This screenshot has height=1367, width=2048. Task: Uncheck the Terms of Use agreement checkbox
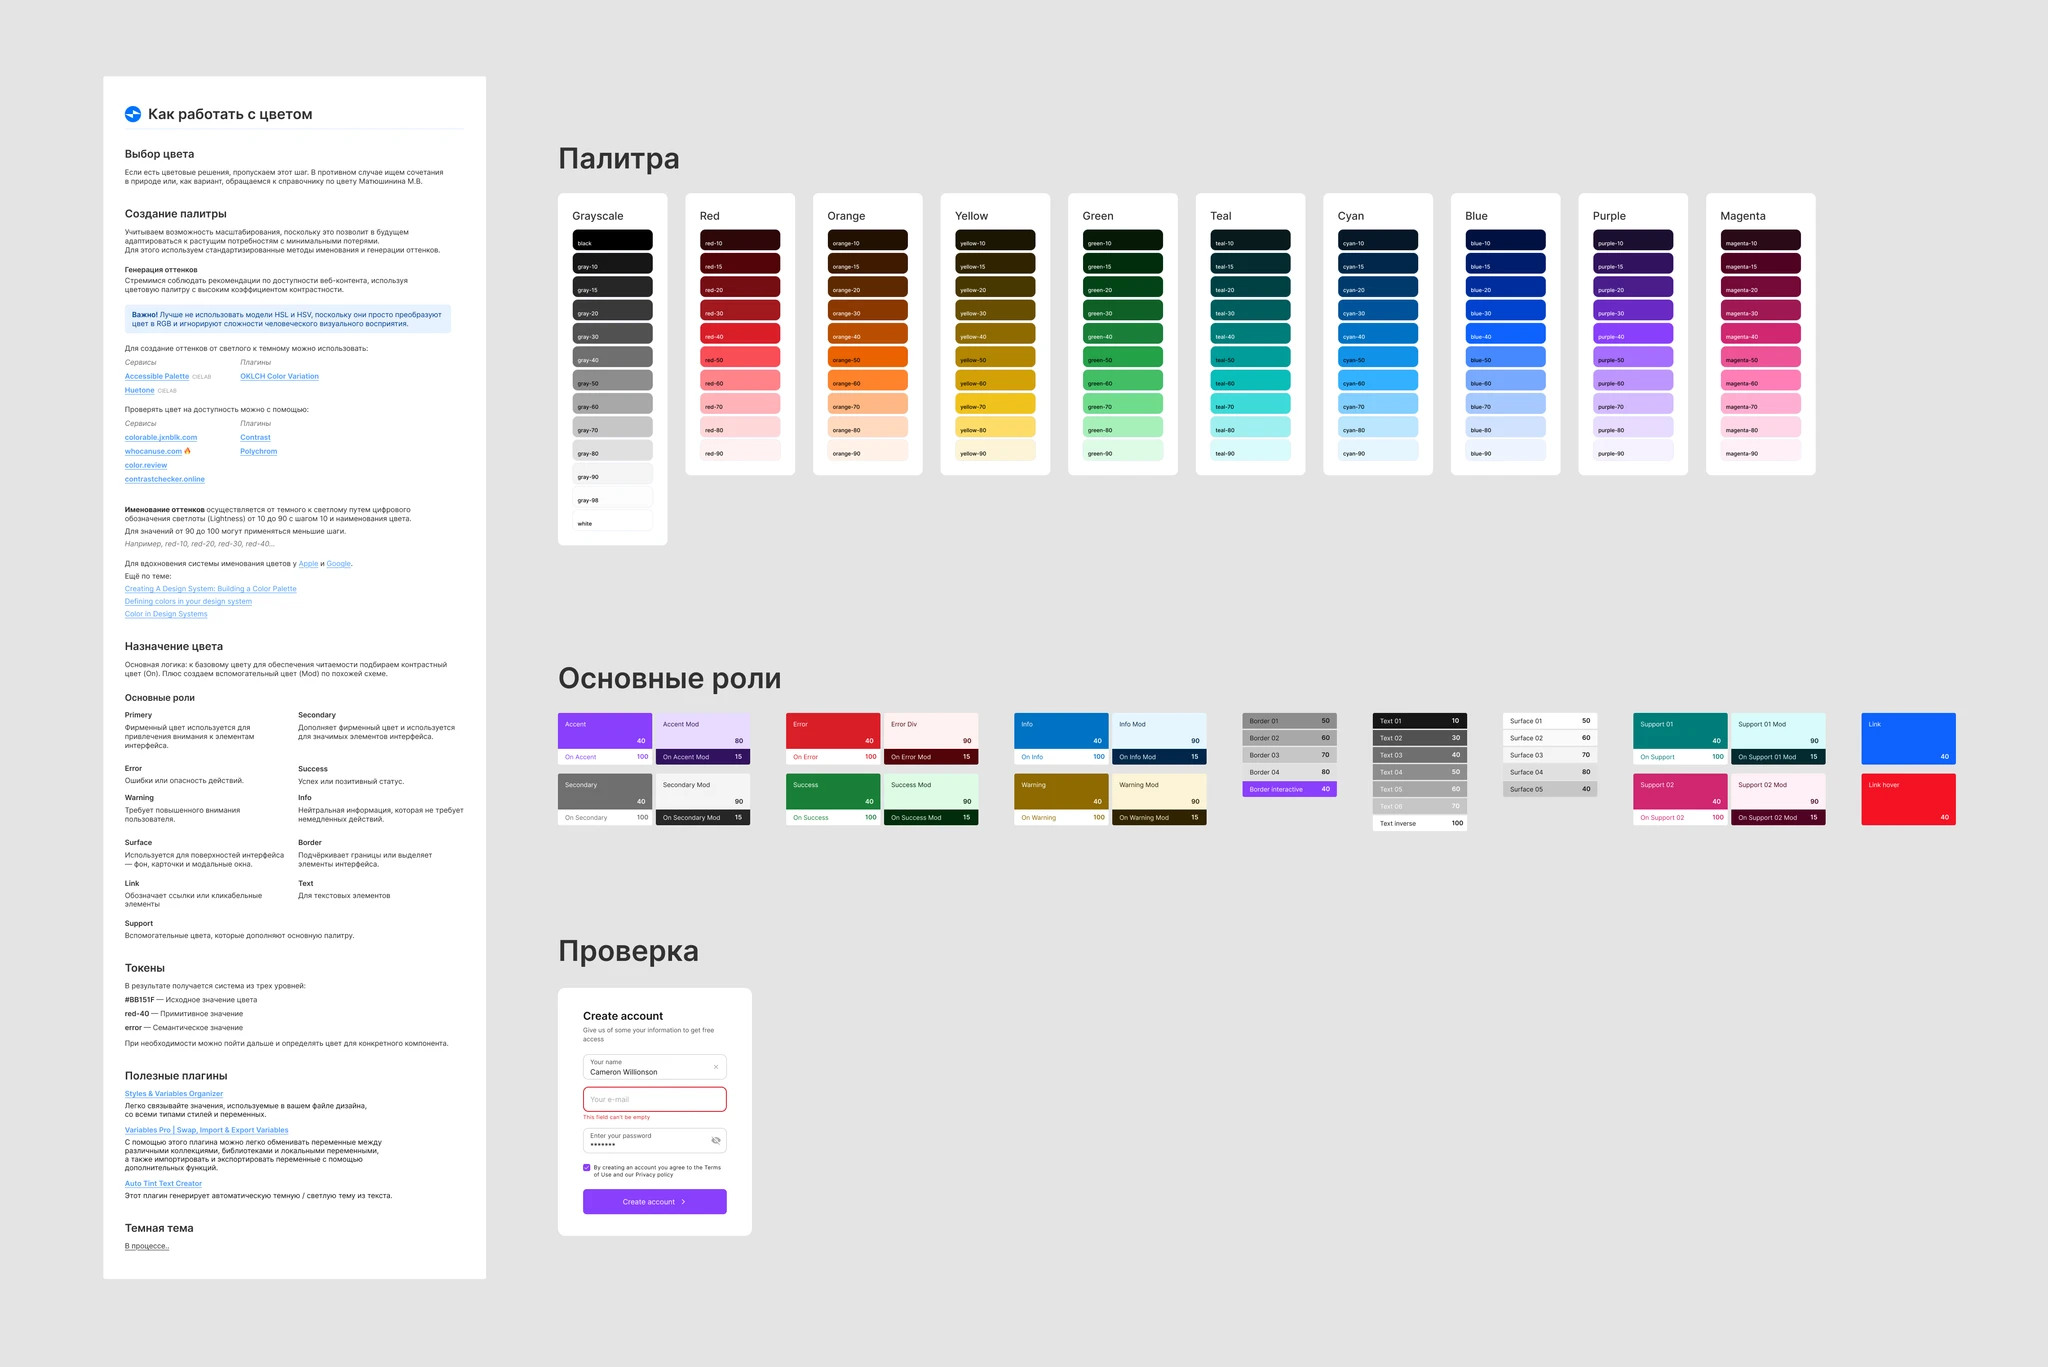click(x=587, y=1167)
